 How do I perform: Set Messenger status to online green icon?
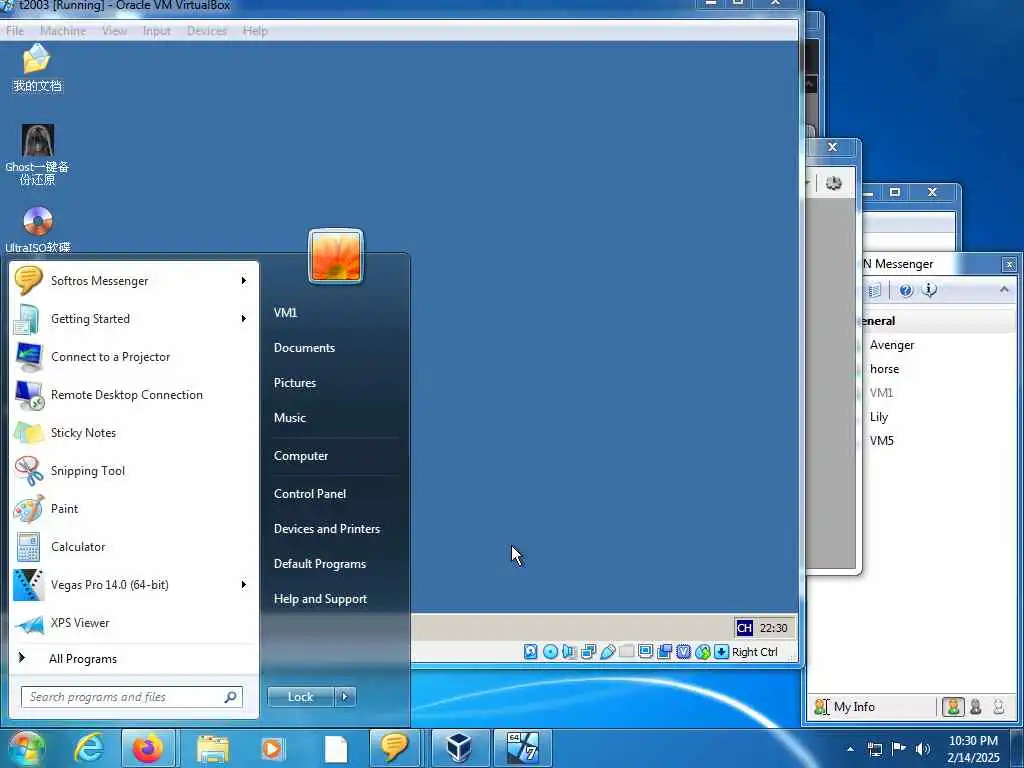pyautogui.click(x=953, y=707)
